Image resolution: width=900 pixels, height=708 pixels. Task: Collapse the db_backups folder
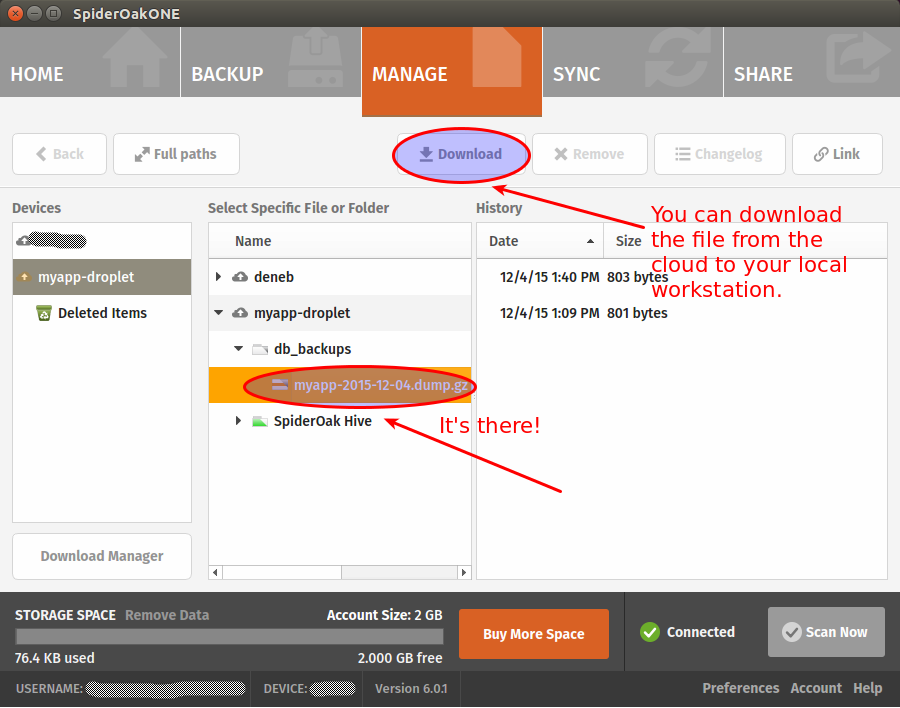pos(238,349)
